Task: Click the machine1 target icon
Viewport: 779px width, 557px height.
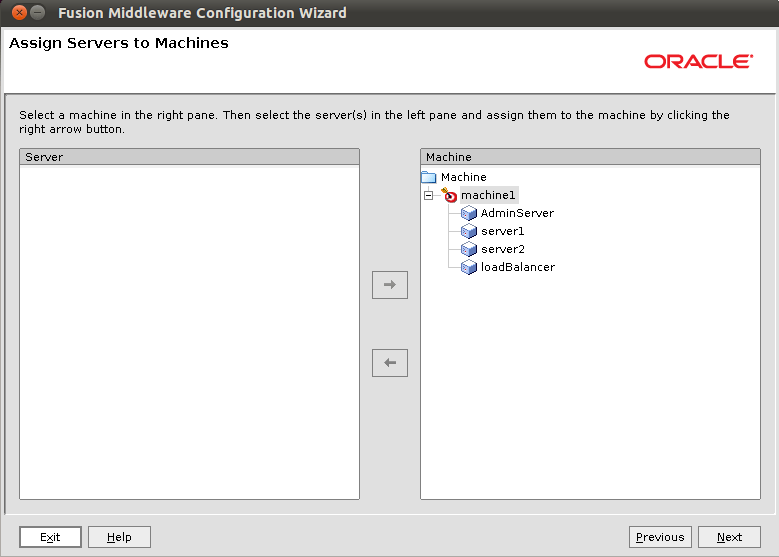Action: (449, 195)
